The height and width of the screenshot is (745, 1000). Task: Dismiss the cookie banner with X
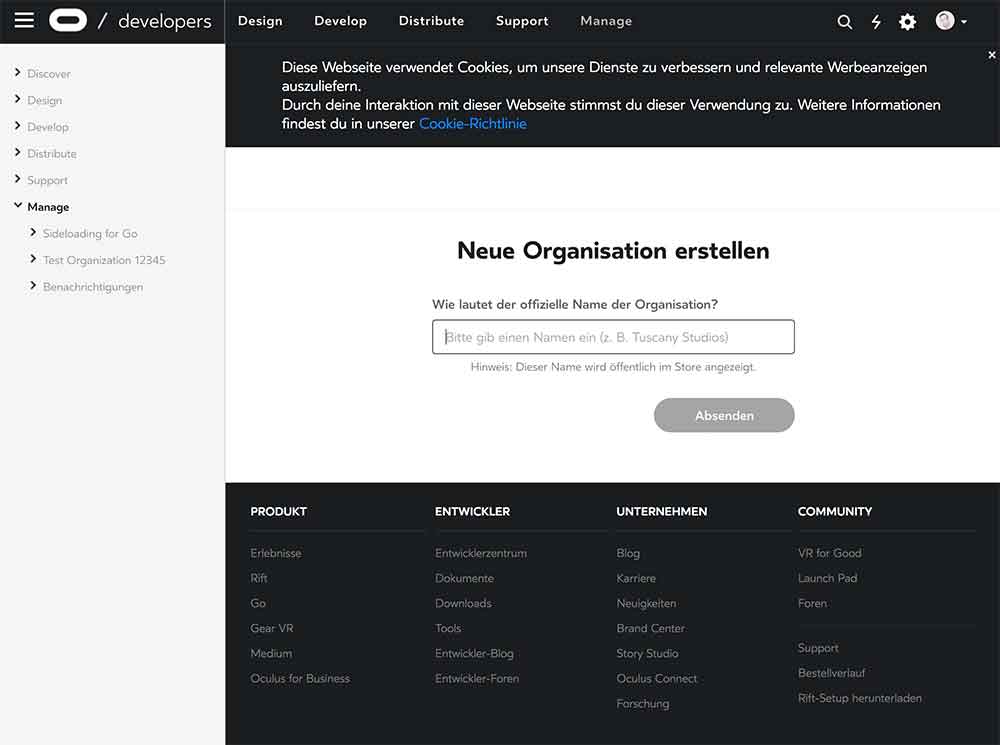click(991, 56)
